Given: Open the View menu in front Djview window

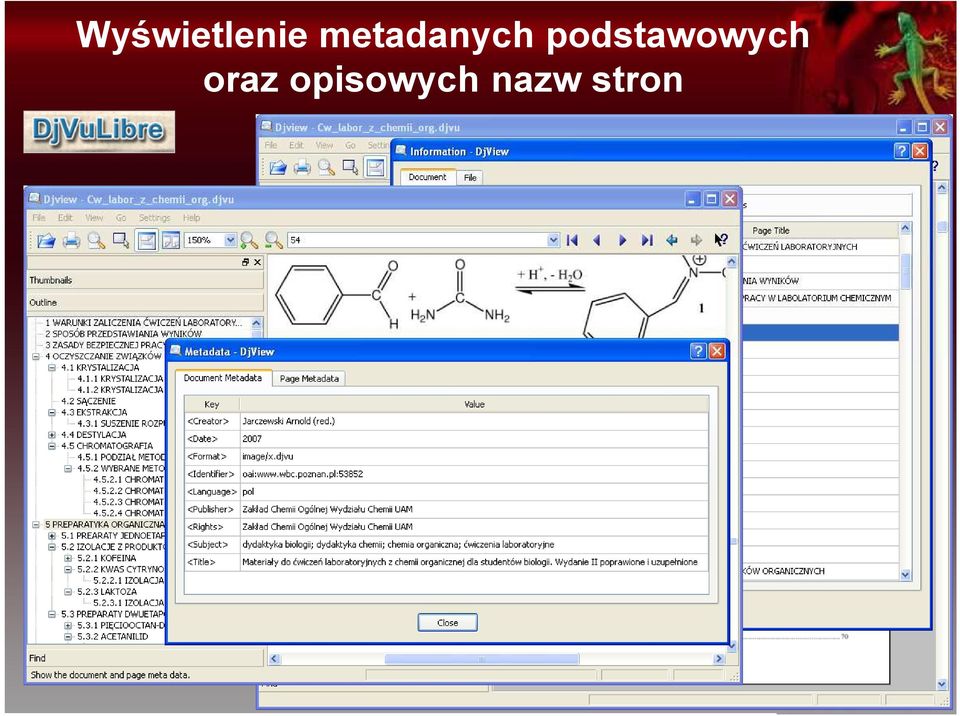Looking at the screenshot, I should pos(94,218).
